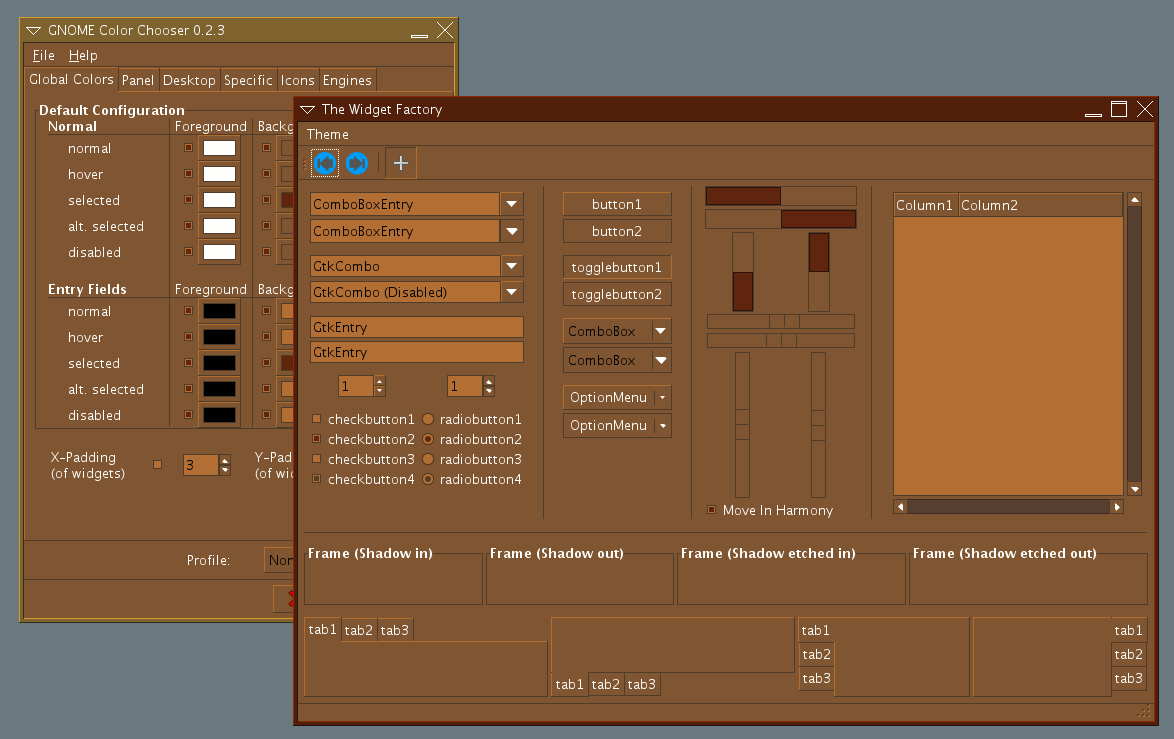Click the plus icon in Widget Factory toolbar
1174x739 pixels.
point(401,162)
